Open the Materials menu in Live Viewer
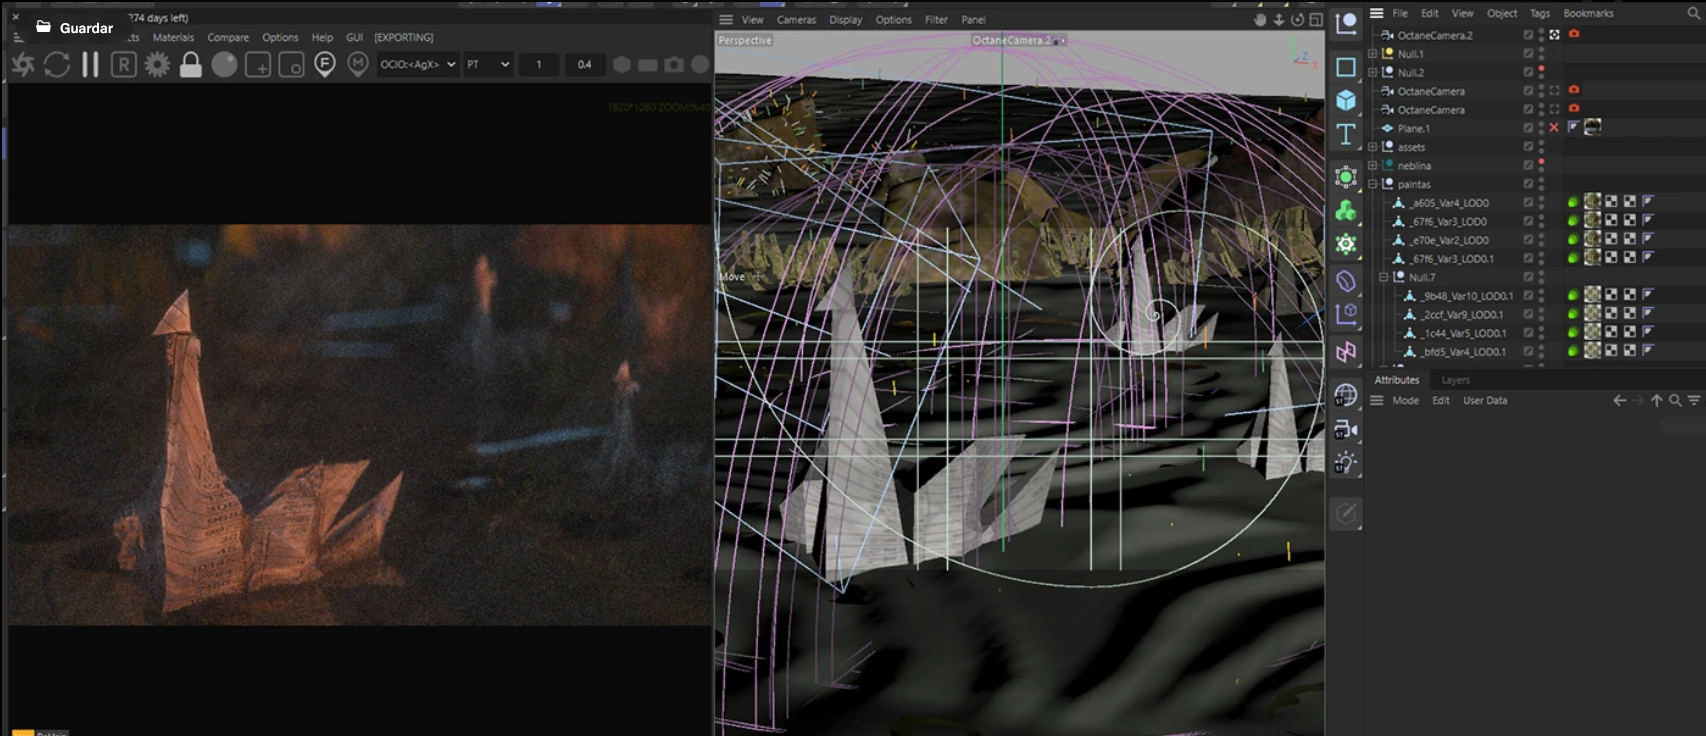Image resolution: width=1706 pixels, height=736 pixels. pyautogui.click(x=173, y=37)
